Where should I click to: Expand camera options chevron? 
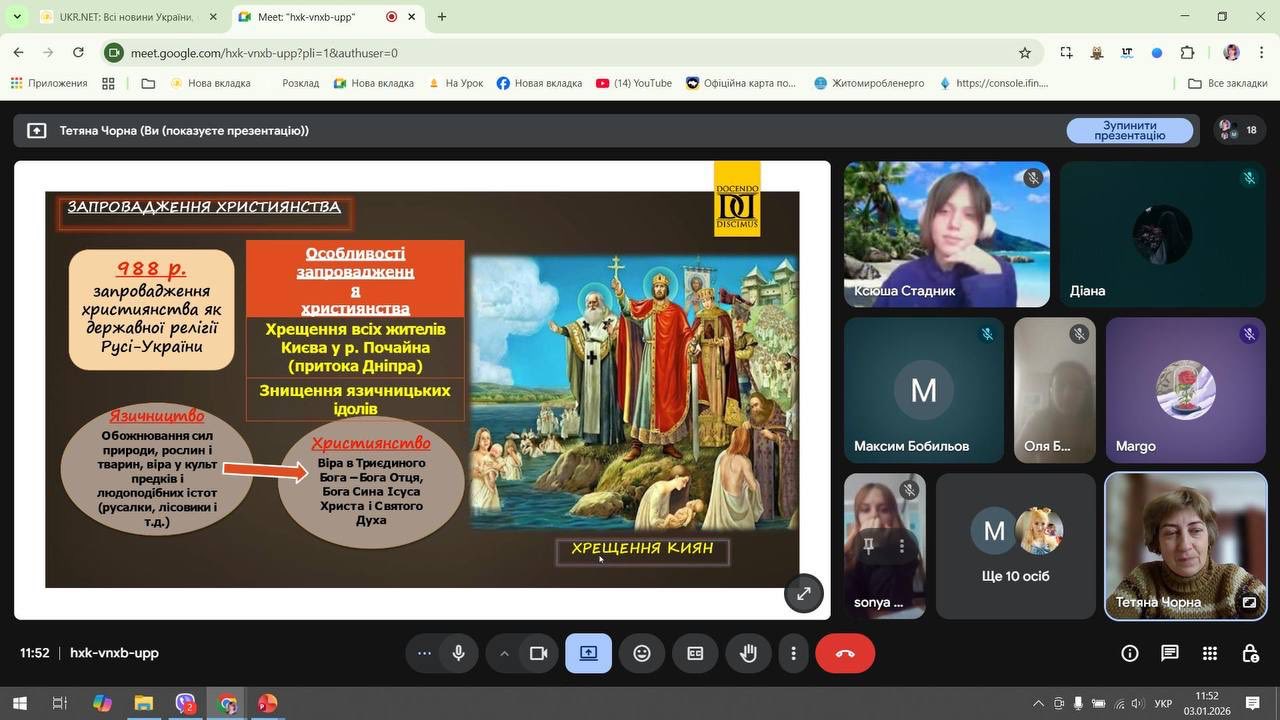504,653
